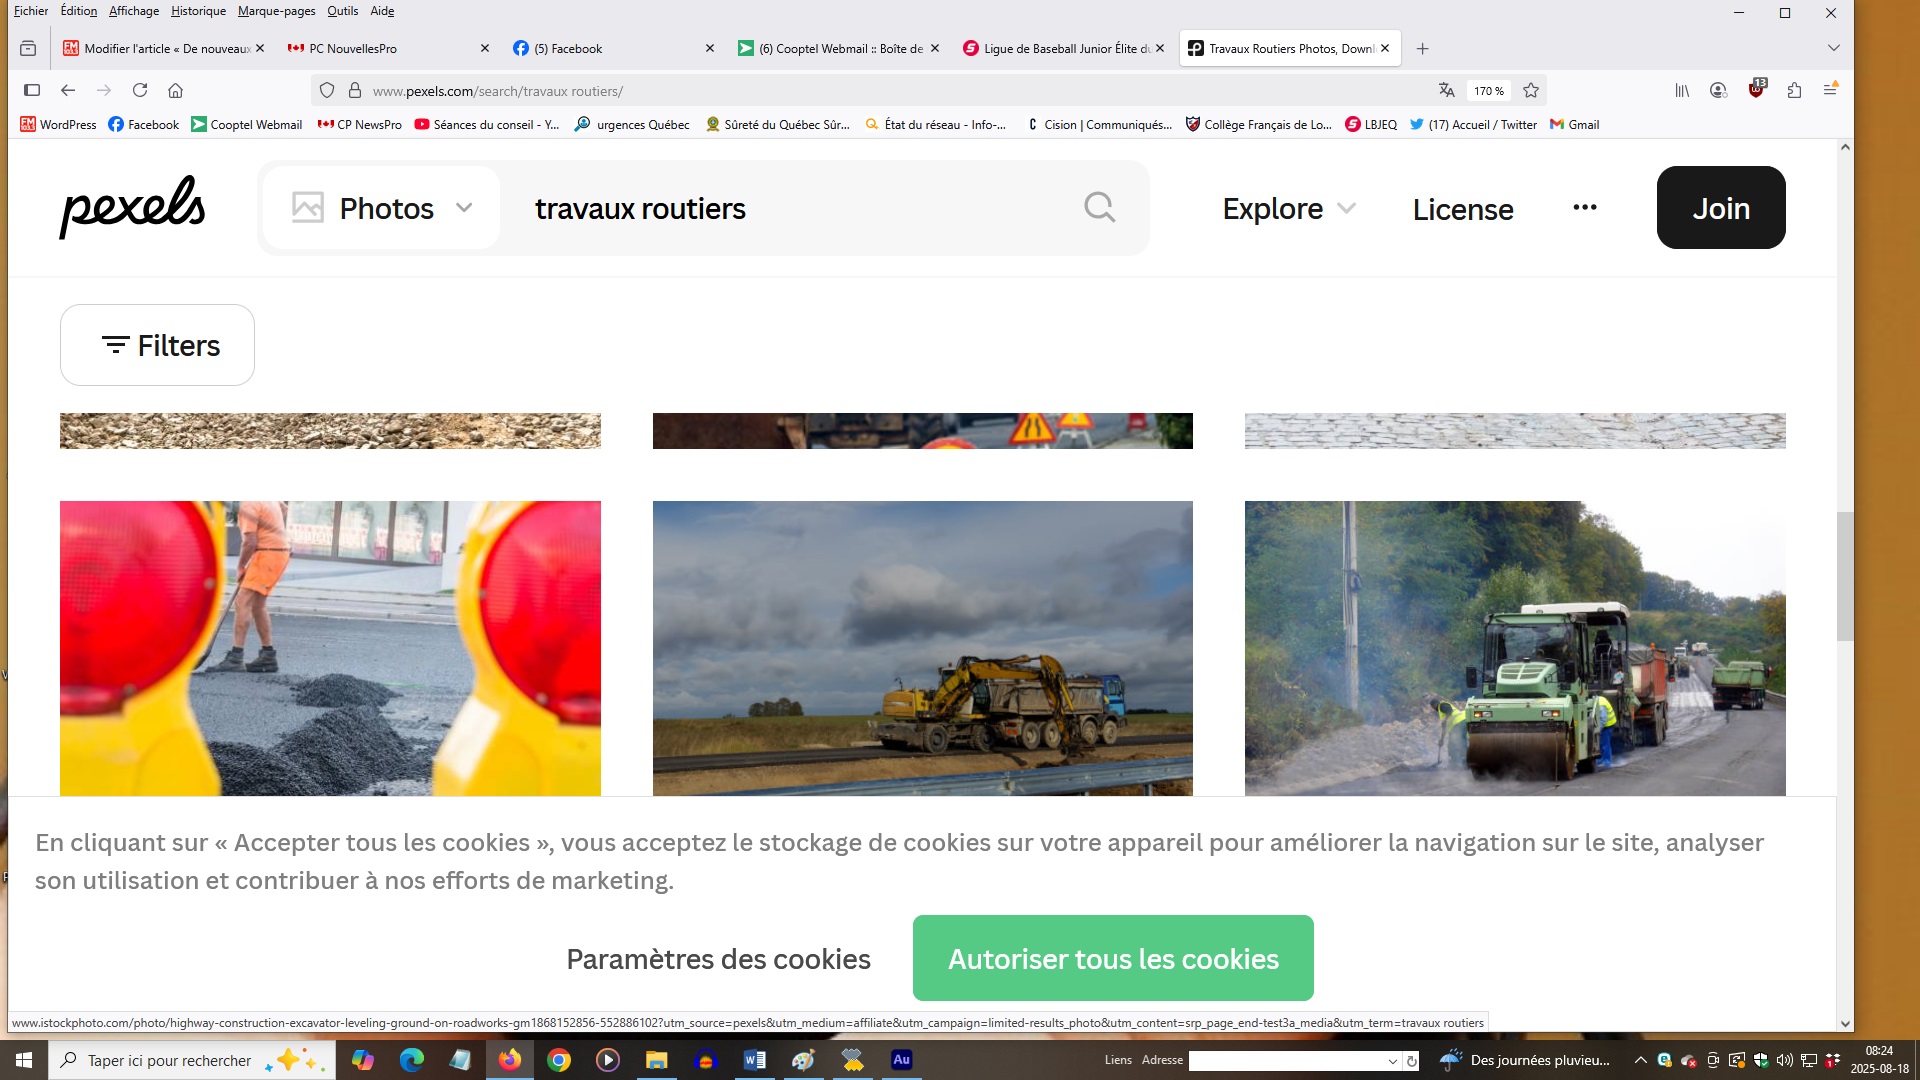Open Paramètres des cookies link

click(x=718, y=958)
